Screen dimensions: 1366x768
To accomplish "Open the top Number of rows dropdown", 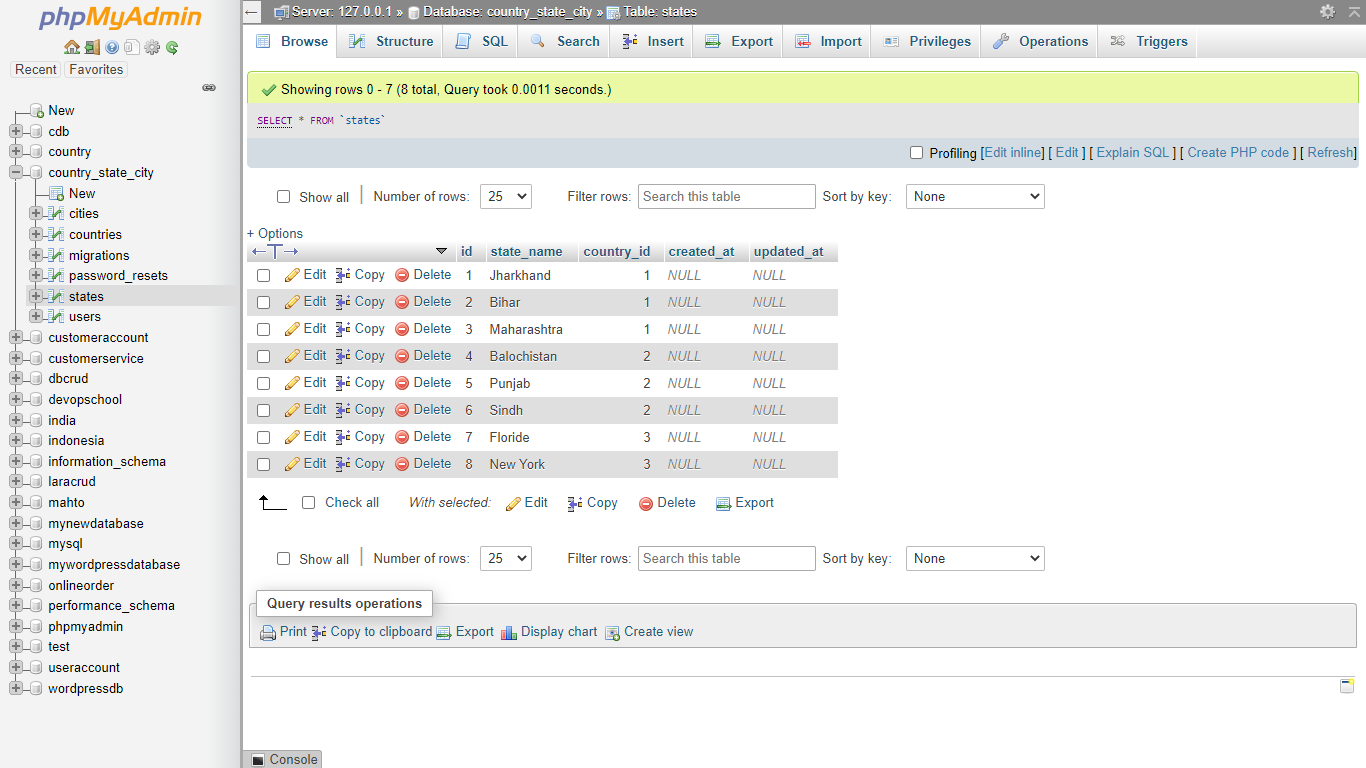I will (x=505, y=197).
